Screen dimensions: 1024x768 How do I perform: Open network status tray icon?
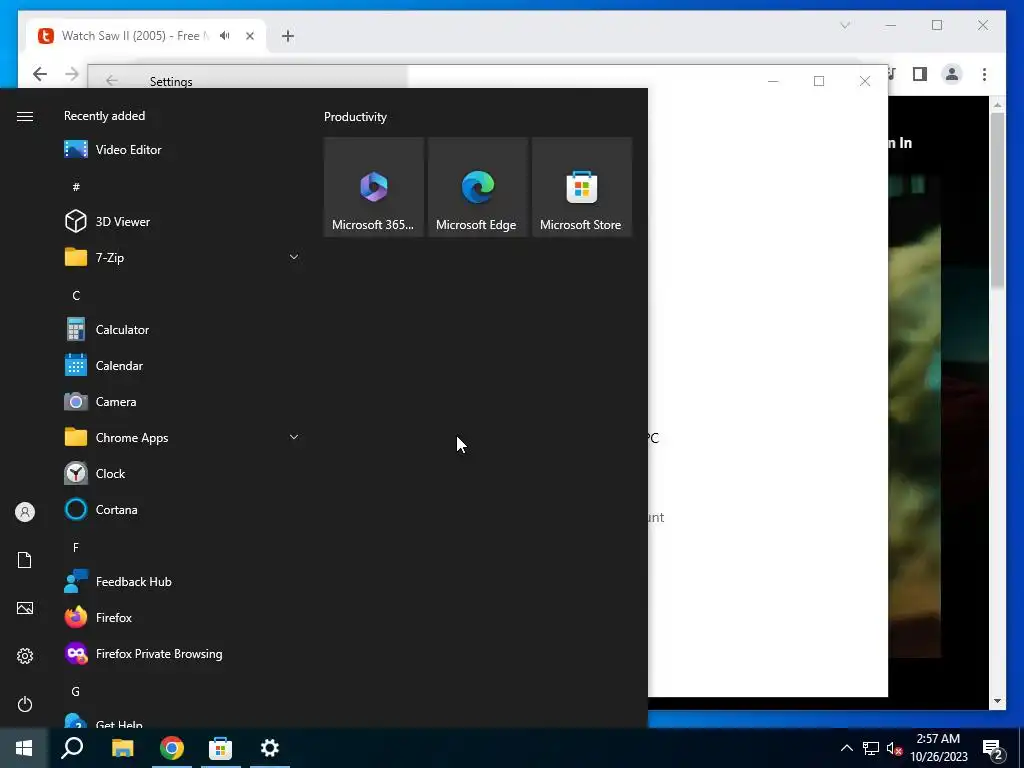(x=871, y=748)
